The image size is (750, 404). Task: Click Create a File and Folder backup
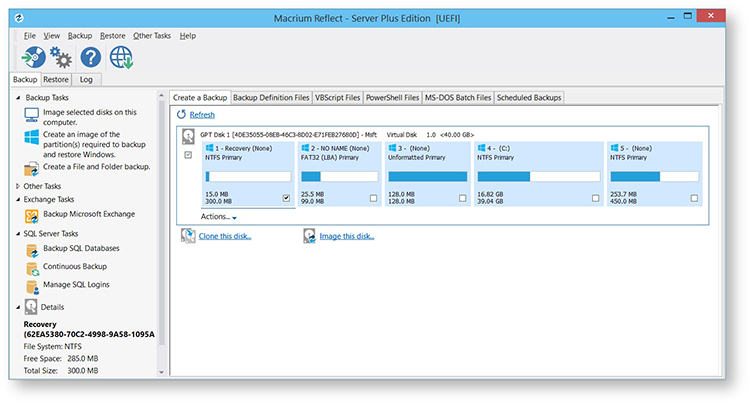coord(97,167)
